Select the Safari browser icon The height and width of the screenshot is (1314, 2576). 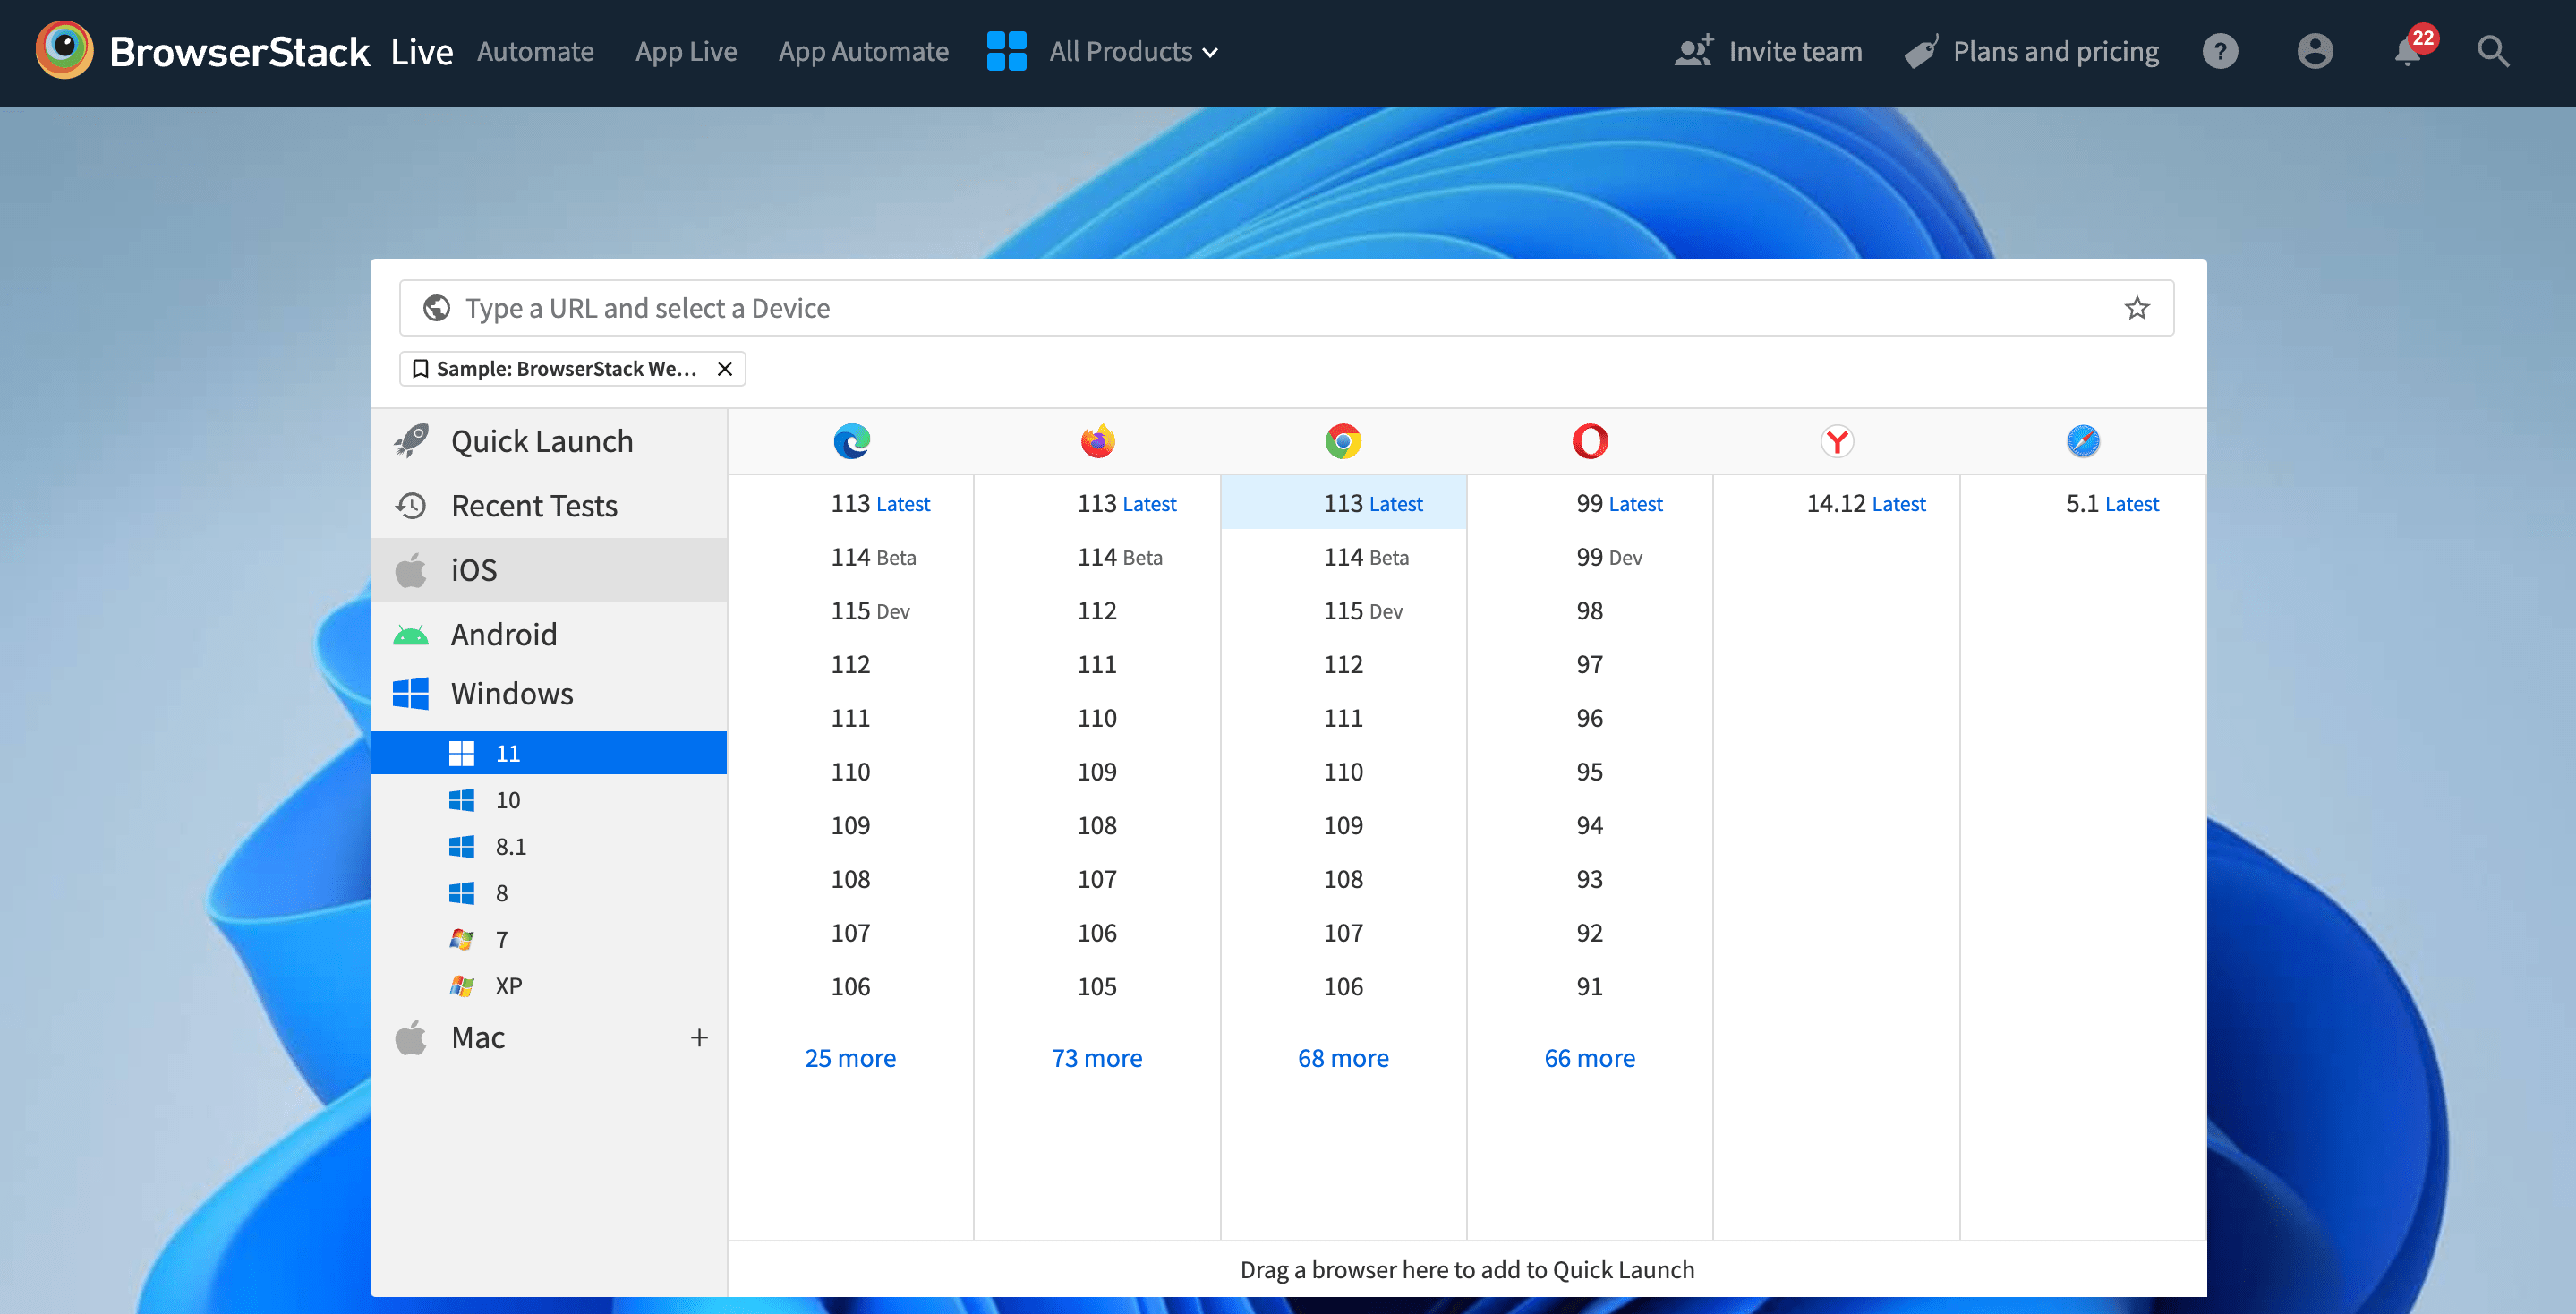2083,440
